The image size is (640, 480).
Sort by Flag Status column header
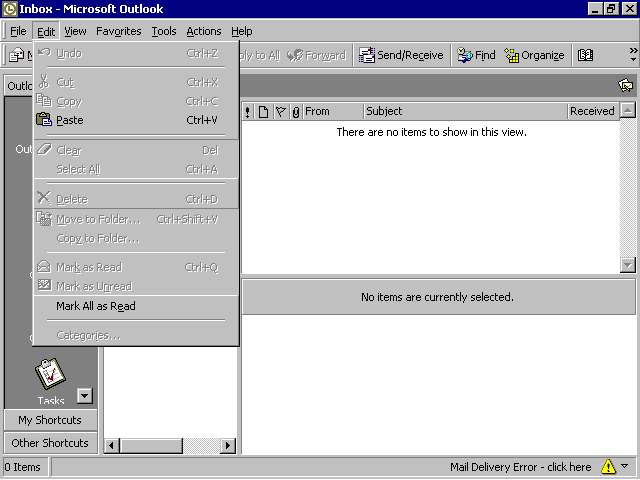tap(281, 111)
